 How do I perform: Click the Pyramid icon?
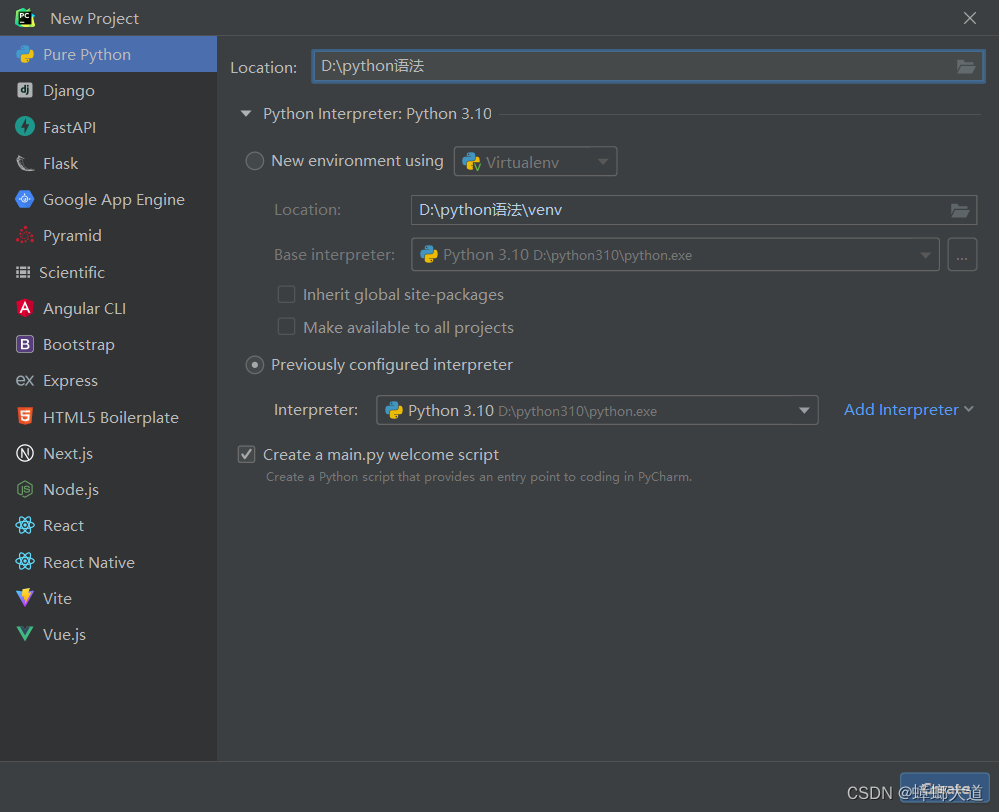tap(25, 235)
